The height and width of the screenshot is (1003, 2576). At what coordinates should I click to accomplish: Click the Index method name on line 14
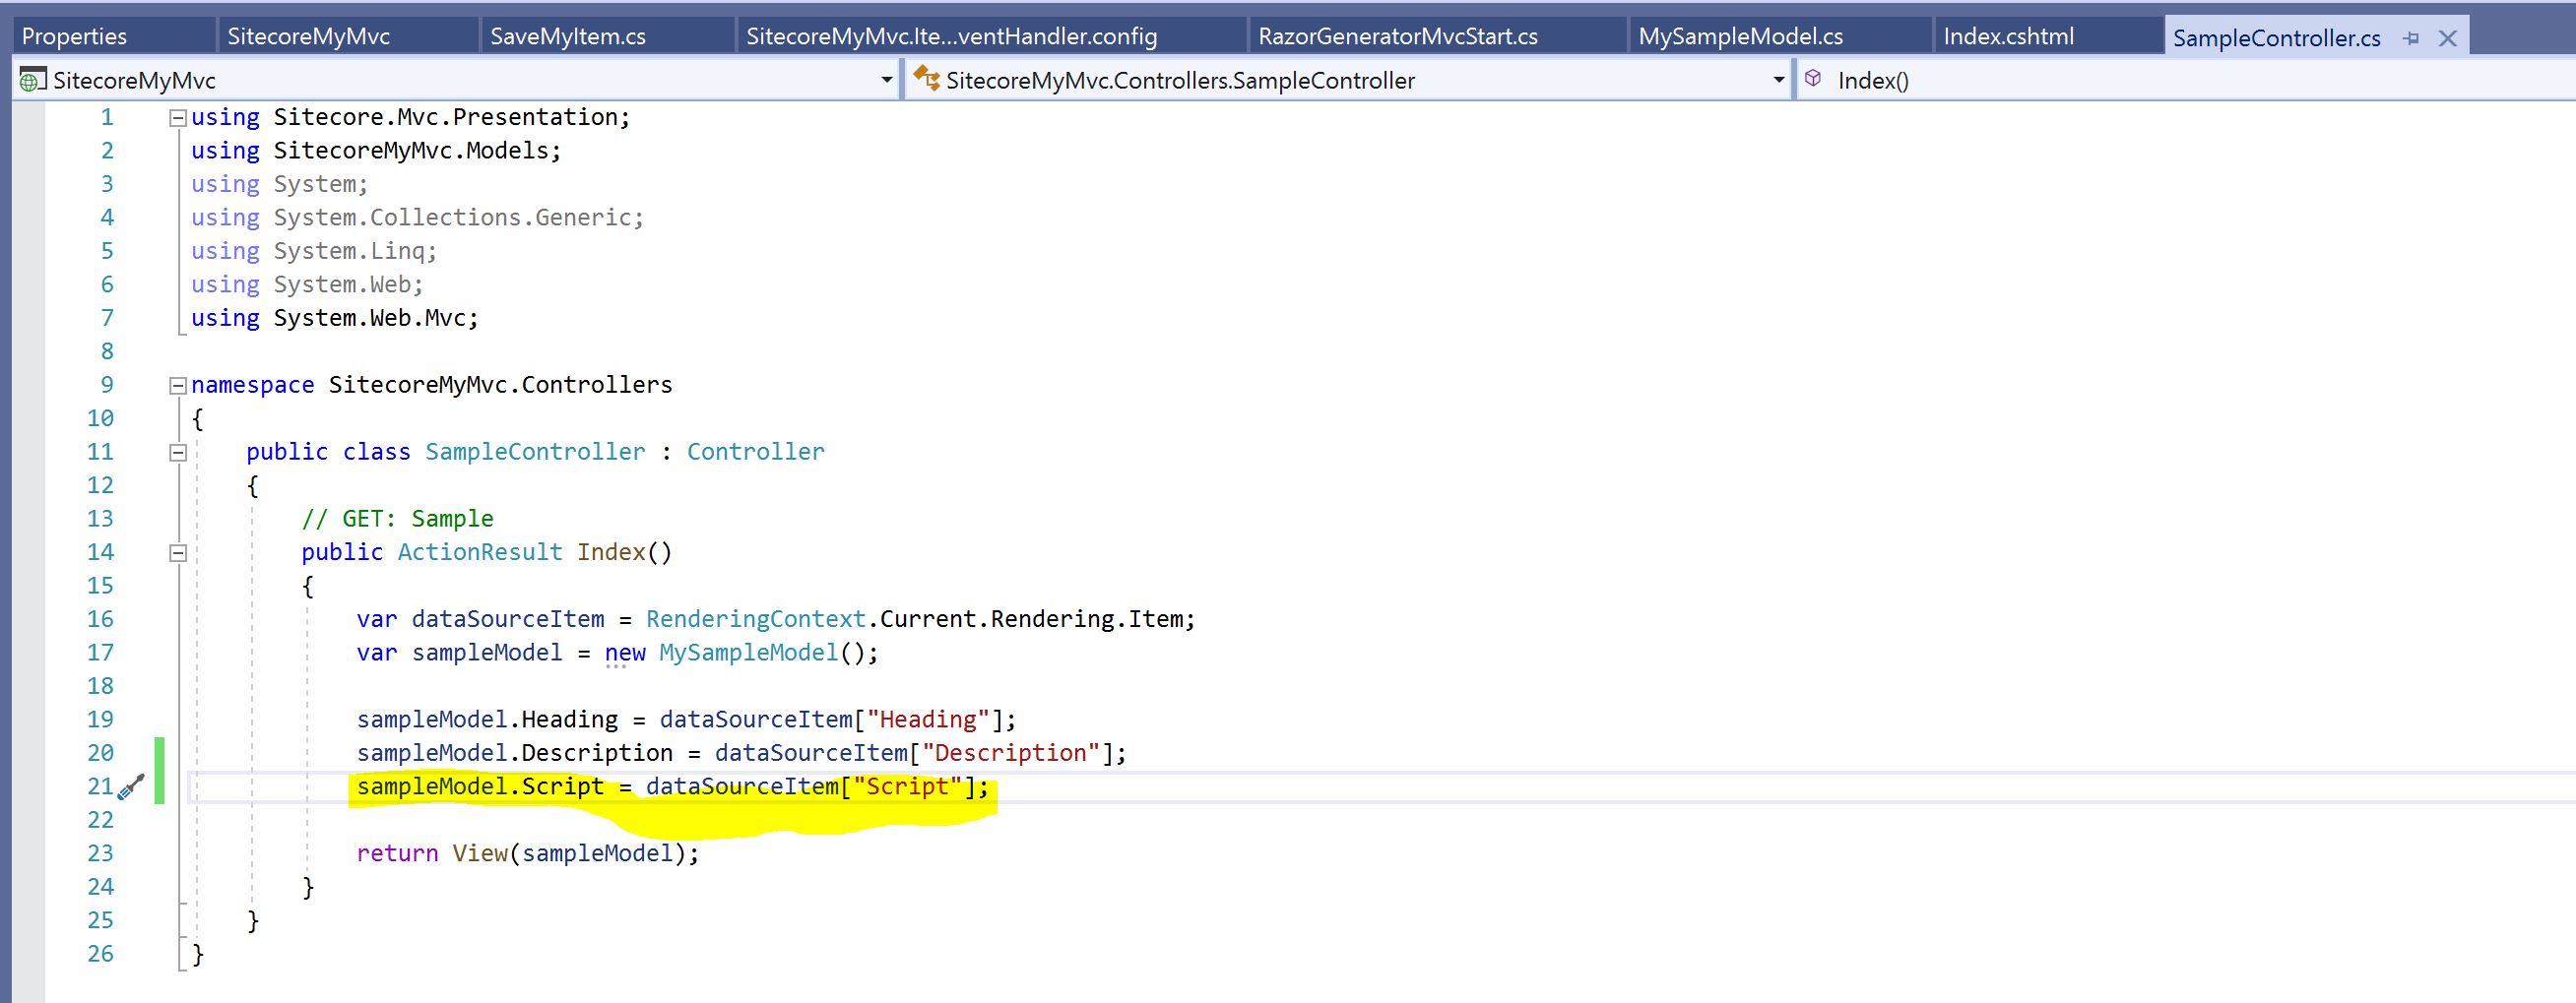pyautogui.click(x=611, y=553)
